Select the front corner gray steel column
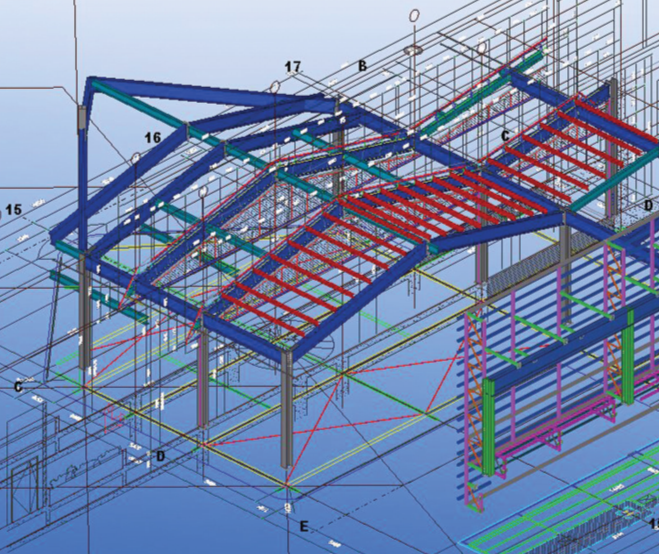The image size is (659, 554). (x=287, y=410)
